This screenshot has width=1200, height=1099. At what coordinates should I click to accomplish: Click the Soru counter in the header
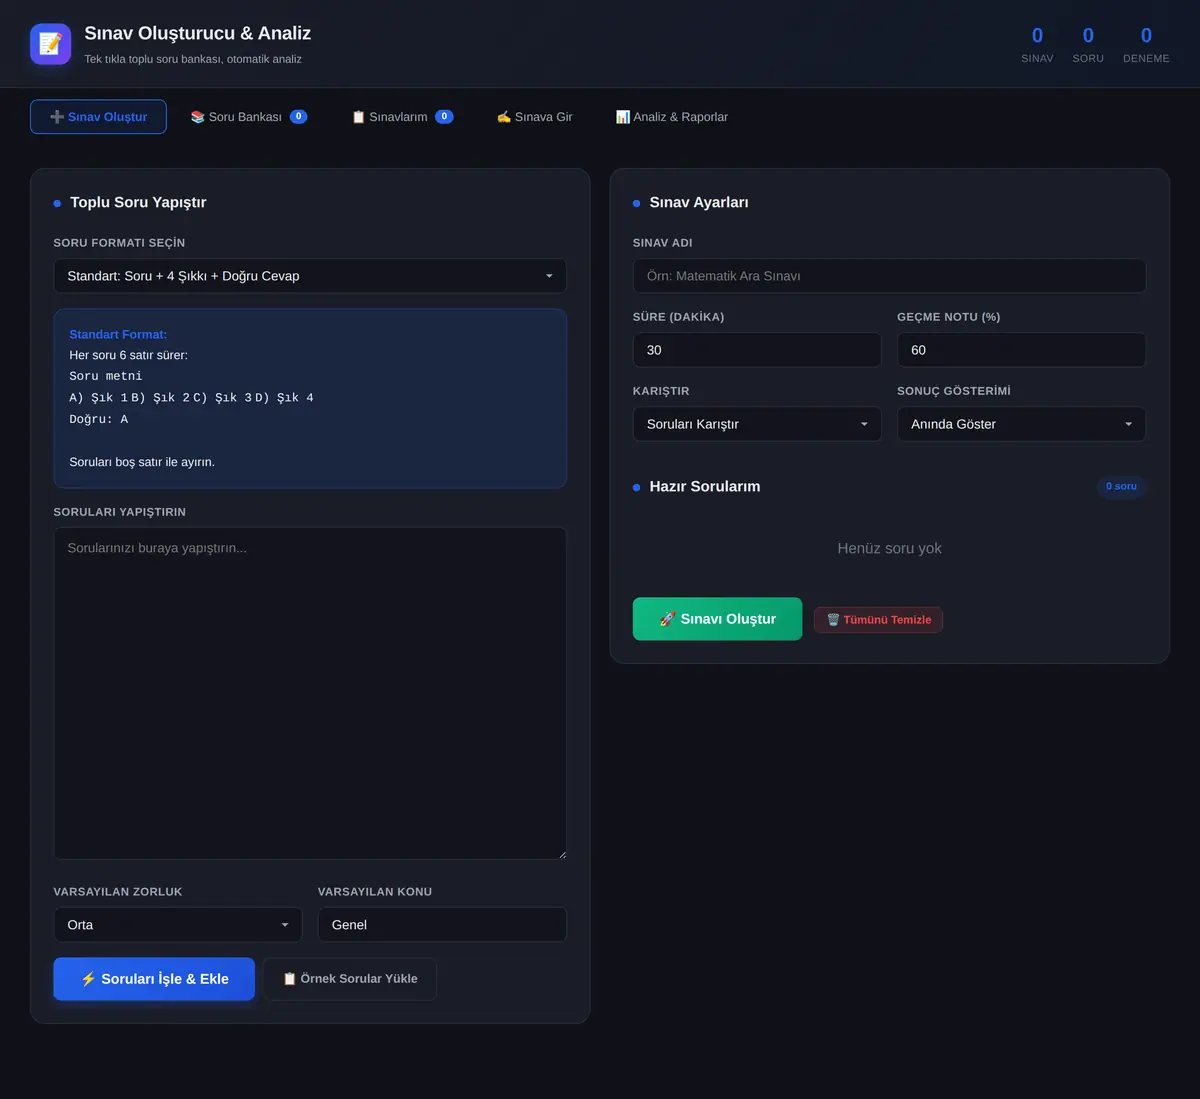pyautogui.click(x=1088, y=45)
